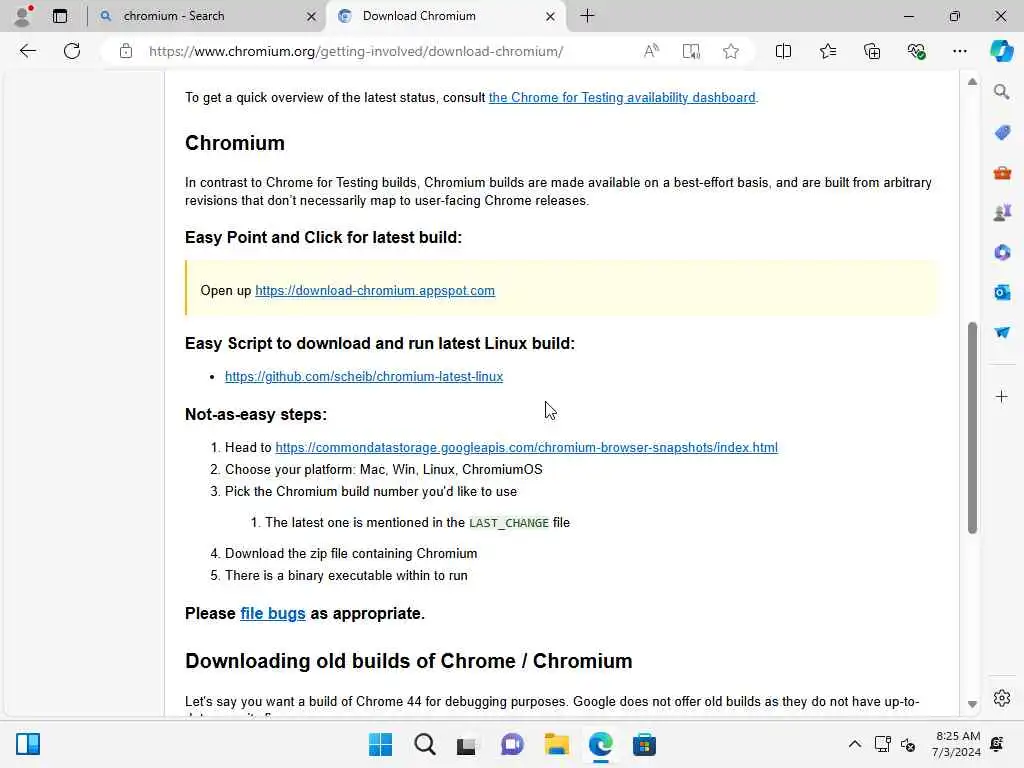The height and width of the screenshot is (768, 1024).
Task: Add a new sidebar app with plus
Action: (x=1002, y=396)
